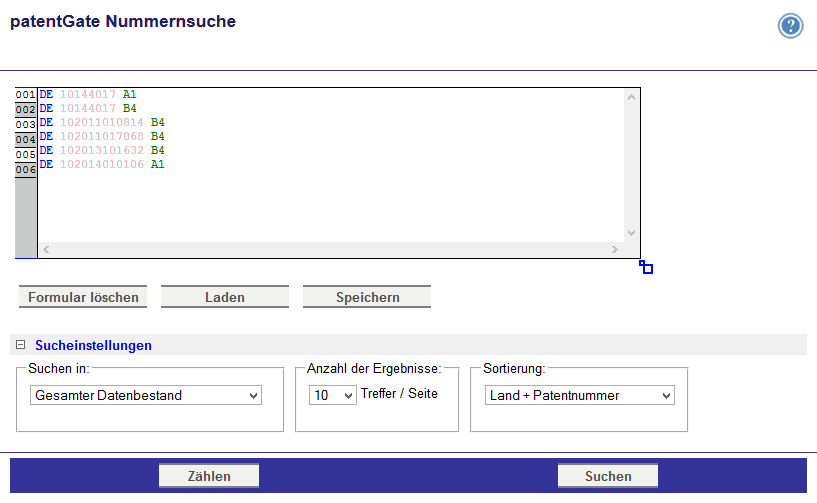Click the entry DE 102011010814 B4
The width and height of the screenshot is (817, 503).
click(x=102, y=122)
